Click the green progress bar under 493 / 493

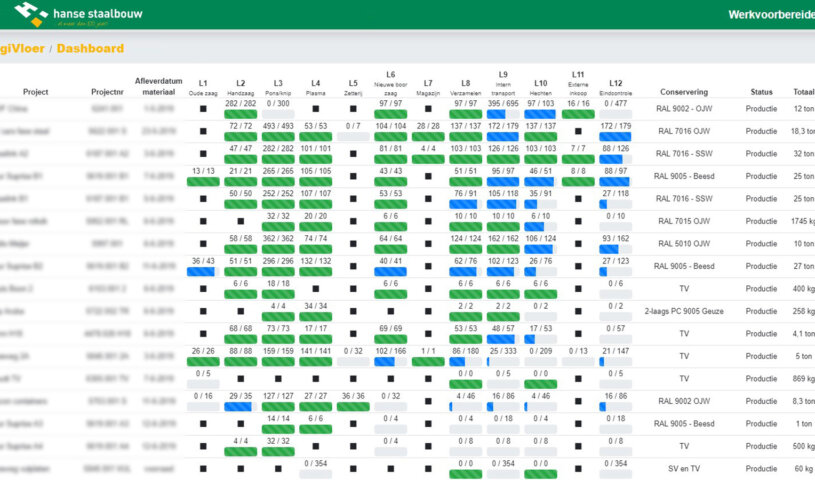coord(278,136)
